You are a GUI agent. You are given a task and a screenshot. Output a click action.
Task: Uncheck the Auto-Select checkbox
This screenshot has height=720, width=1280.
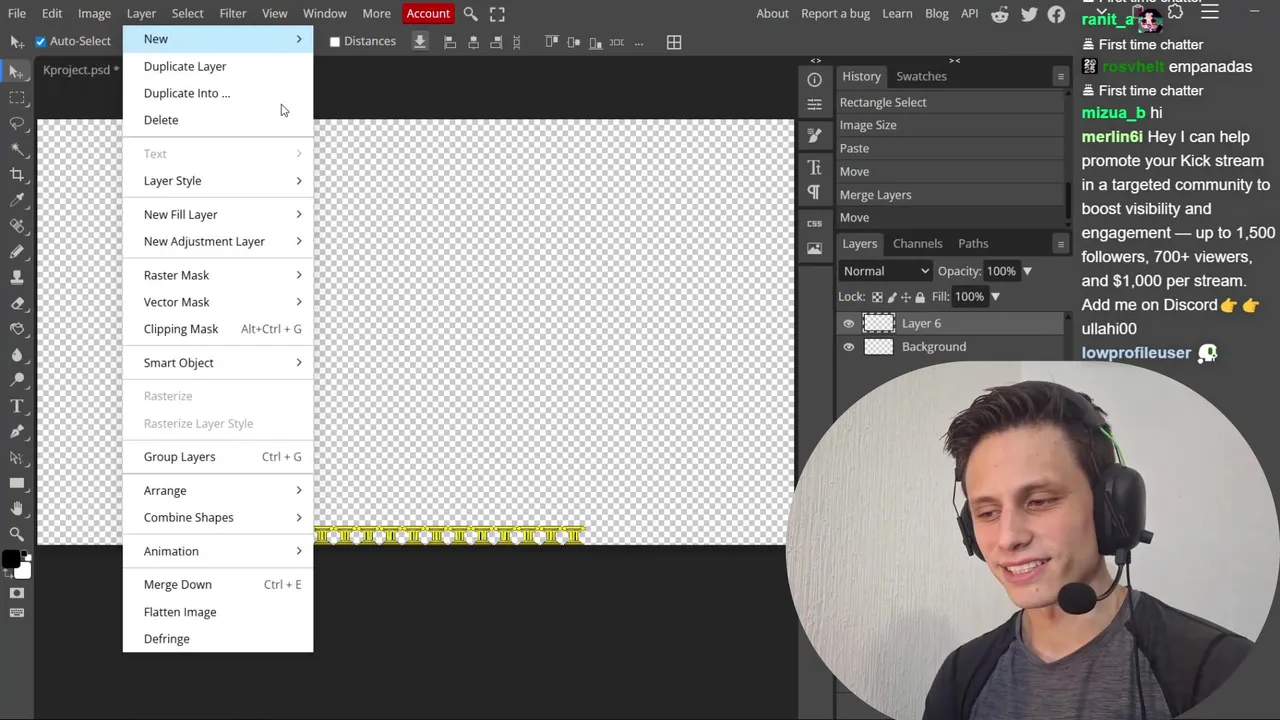pos(41,41)
